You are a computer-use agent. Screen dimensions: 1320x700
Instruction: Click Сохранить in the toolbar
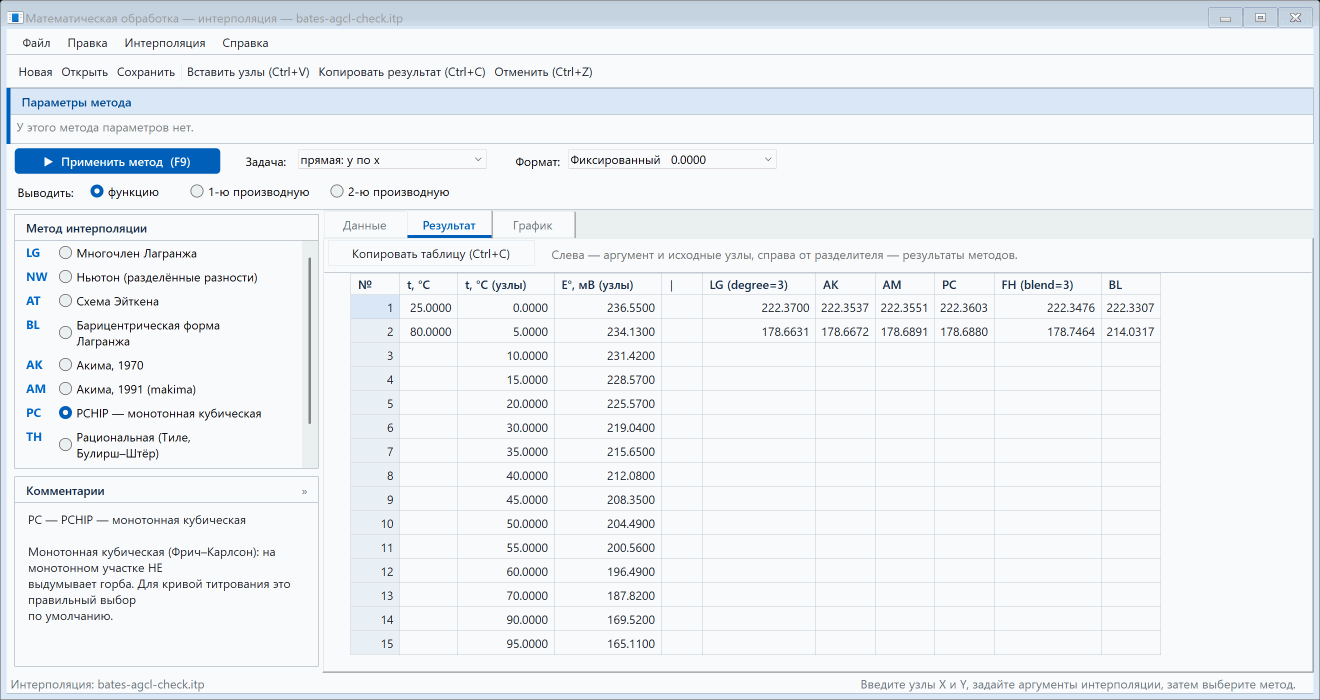click(x=146, y=72)
